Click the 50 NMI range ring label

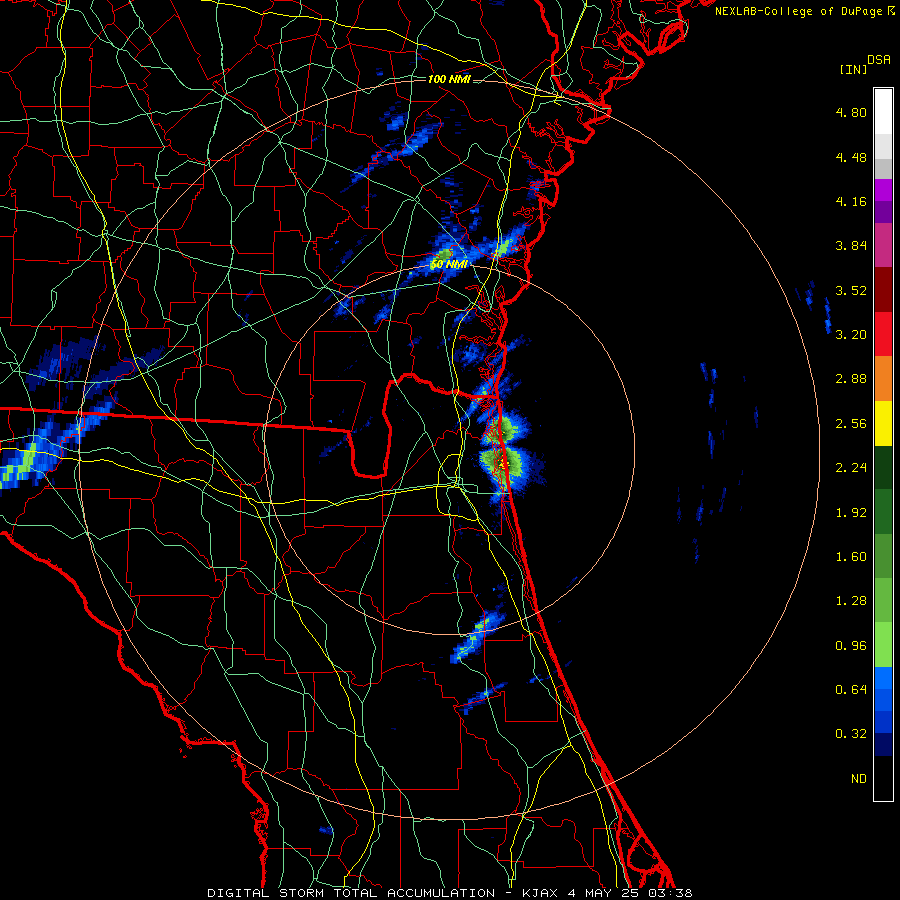[449, 264]
